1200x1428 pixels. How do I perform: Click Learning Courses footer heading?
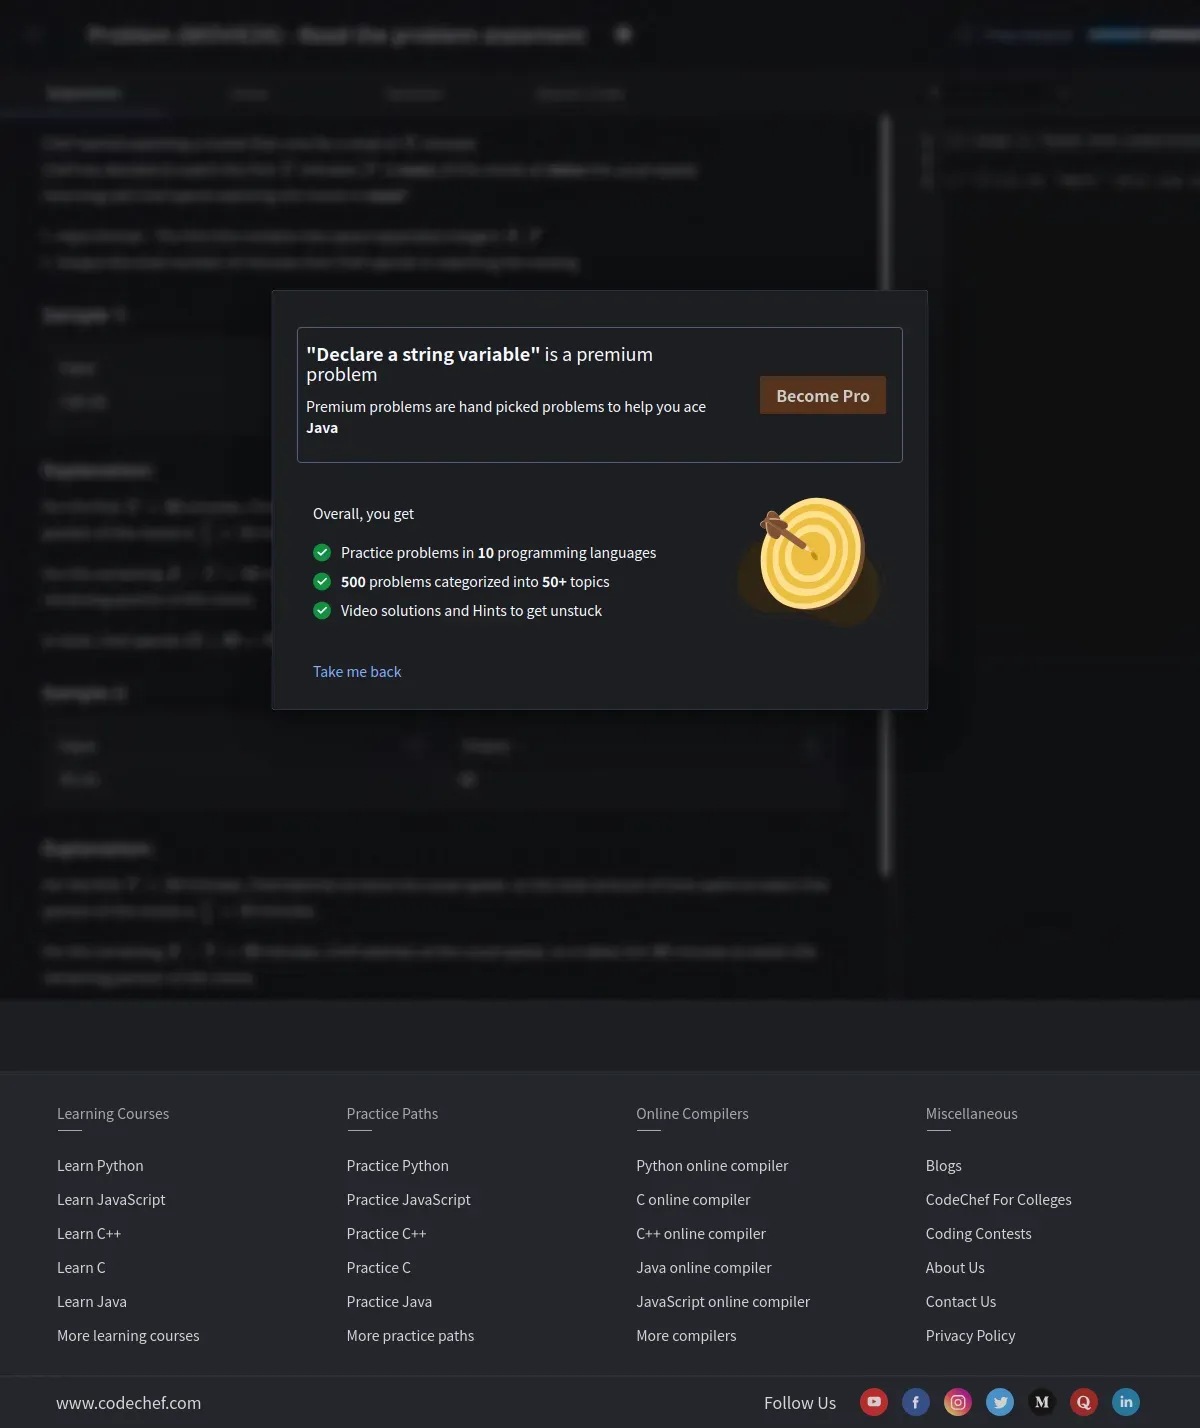pos(113,1113)
